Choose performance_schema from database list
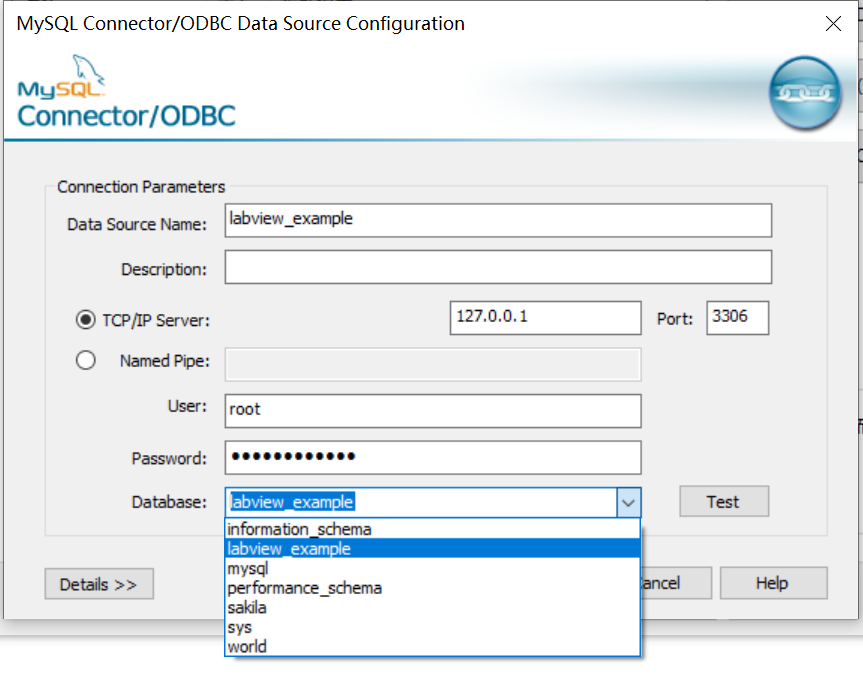 tap(433, 588)
